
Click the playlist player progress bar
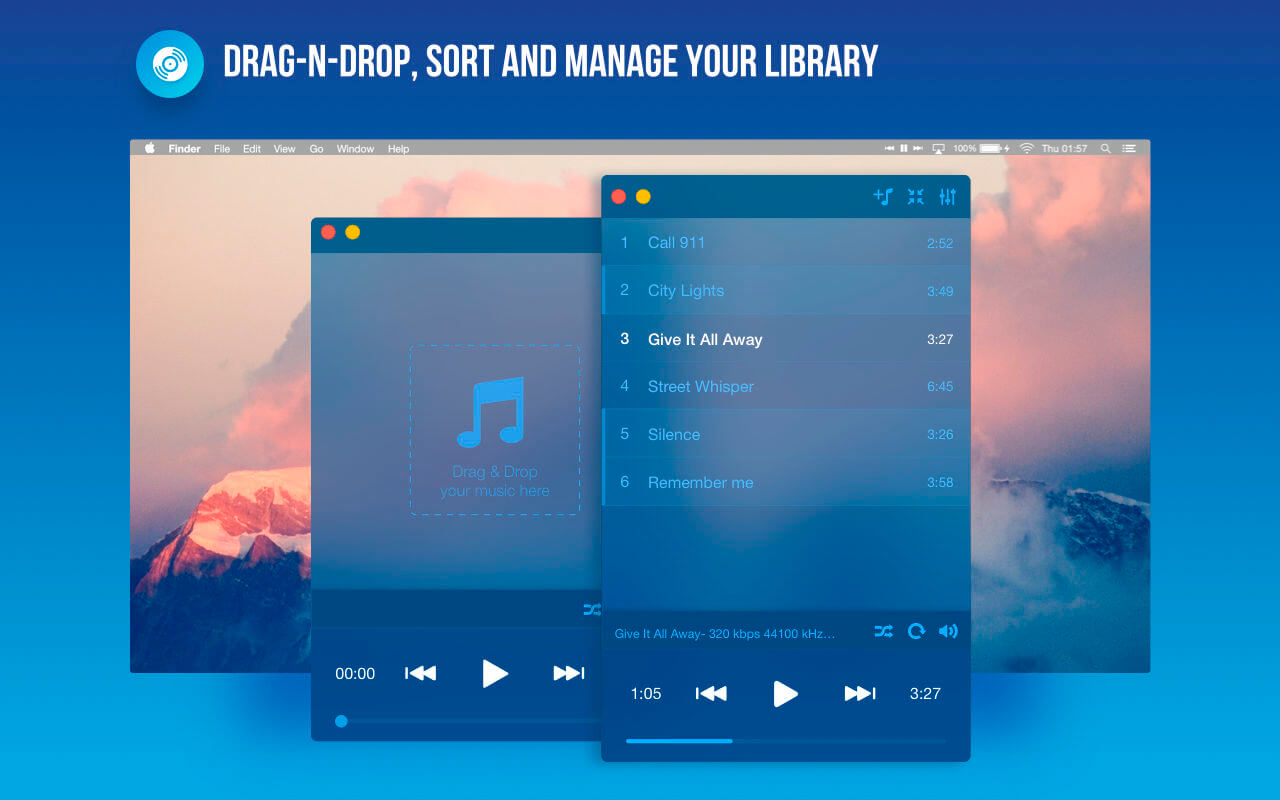tap(786, 741)
